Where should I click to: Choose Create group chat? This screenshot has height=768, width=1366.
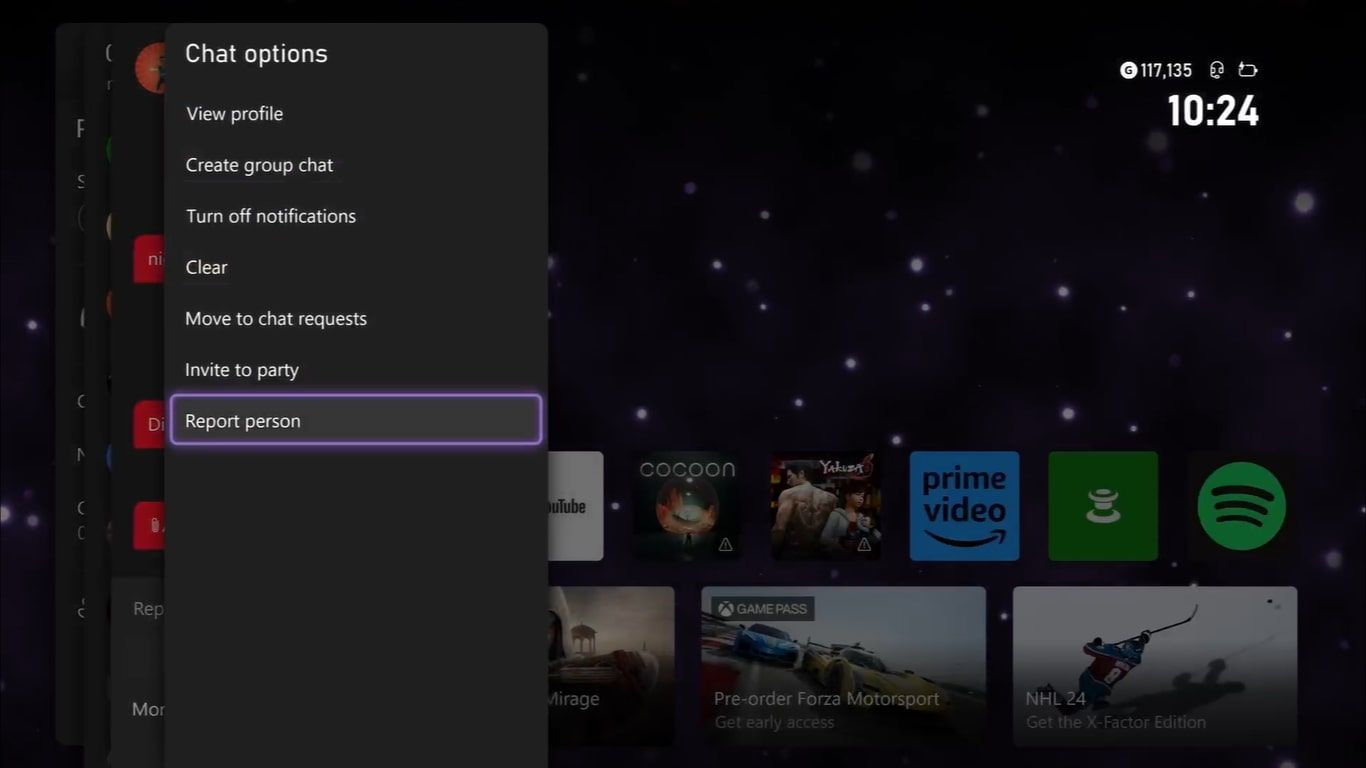260,165
